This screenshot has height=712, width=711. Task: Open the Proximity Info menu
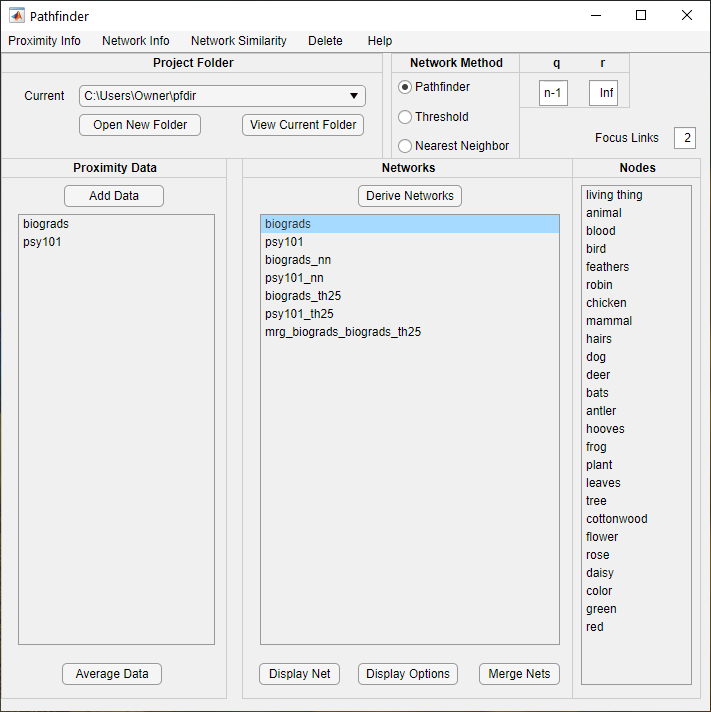pos(44,41)
